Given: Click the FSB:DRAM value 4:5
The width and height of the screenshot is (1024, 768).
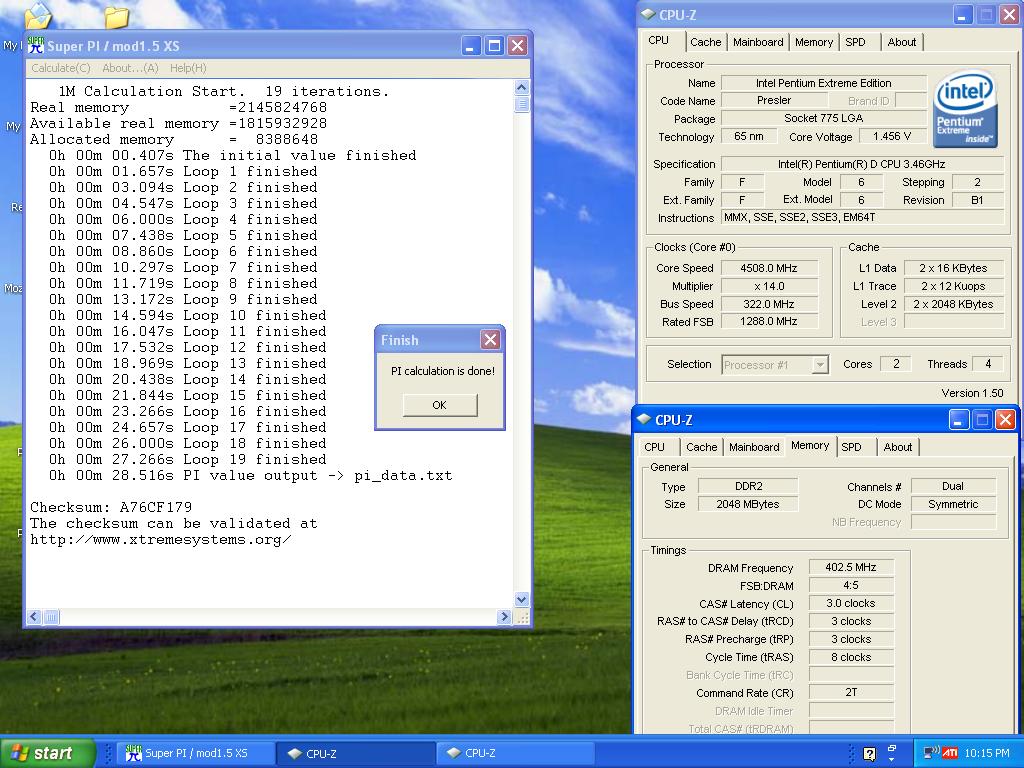Looking at the screenshot, I should click(x=851, y=585).
